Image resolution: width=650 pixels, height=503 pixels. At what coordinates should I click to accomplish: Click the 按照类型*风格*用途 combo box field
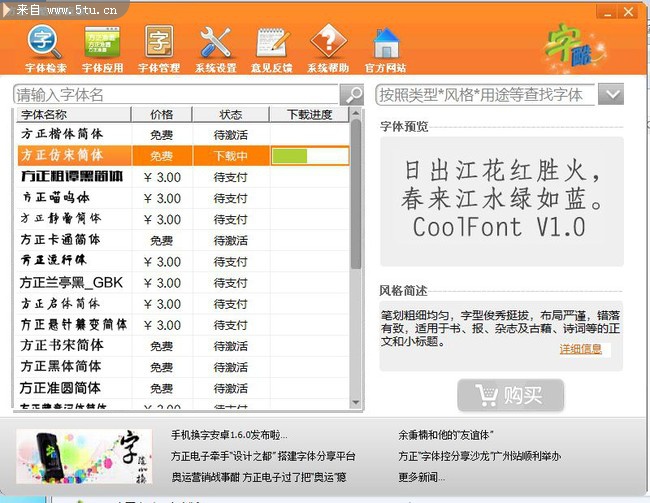click(x=485, y=95)
